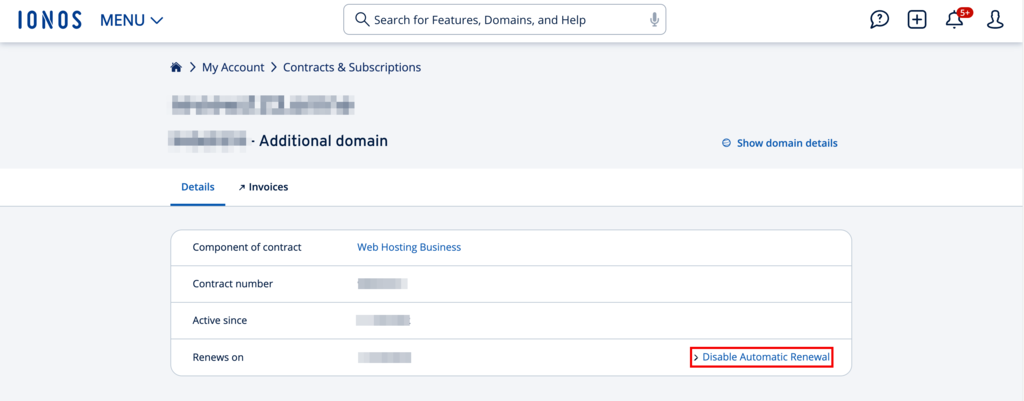Click the Contract number label

tap(232, 284)
